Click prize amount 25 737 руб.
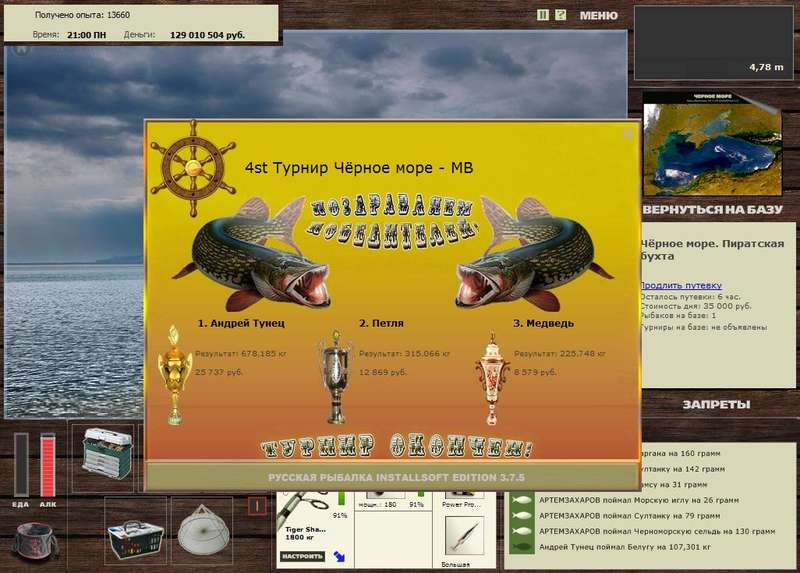Viewport: 800px width, 573px height. 219,372
